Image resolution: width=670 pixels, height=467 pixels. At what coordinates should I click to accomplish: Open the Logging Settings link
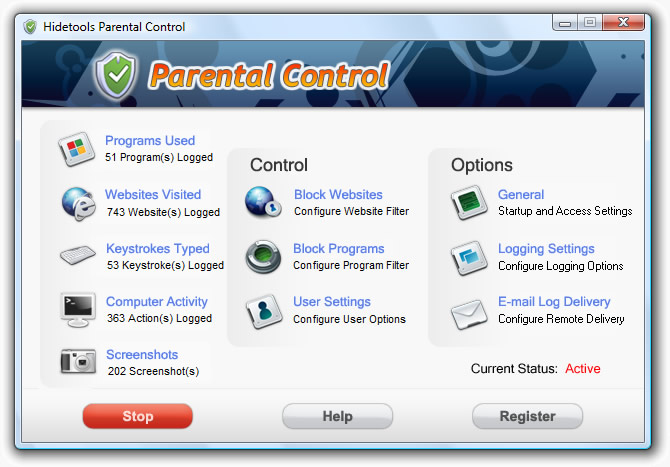pos(546,249)
